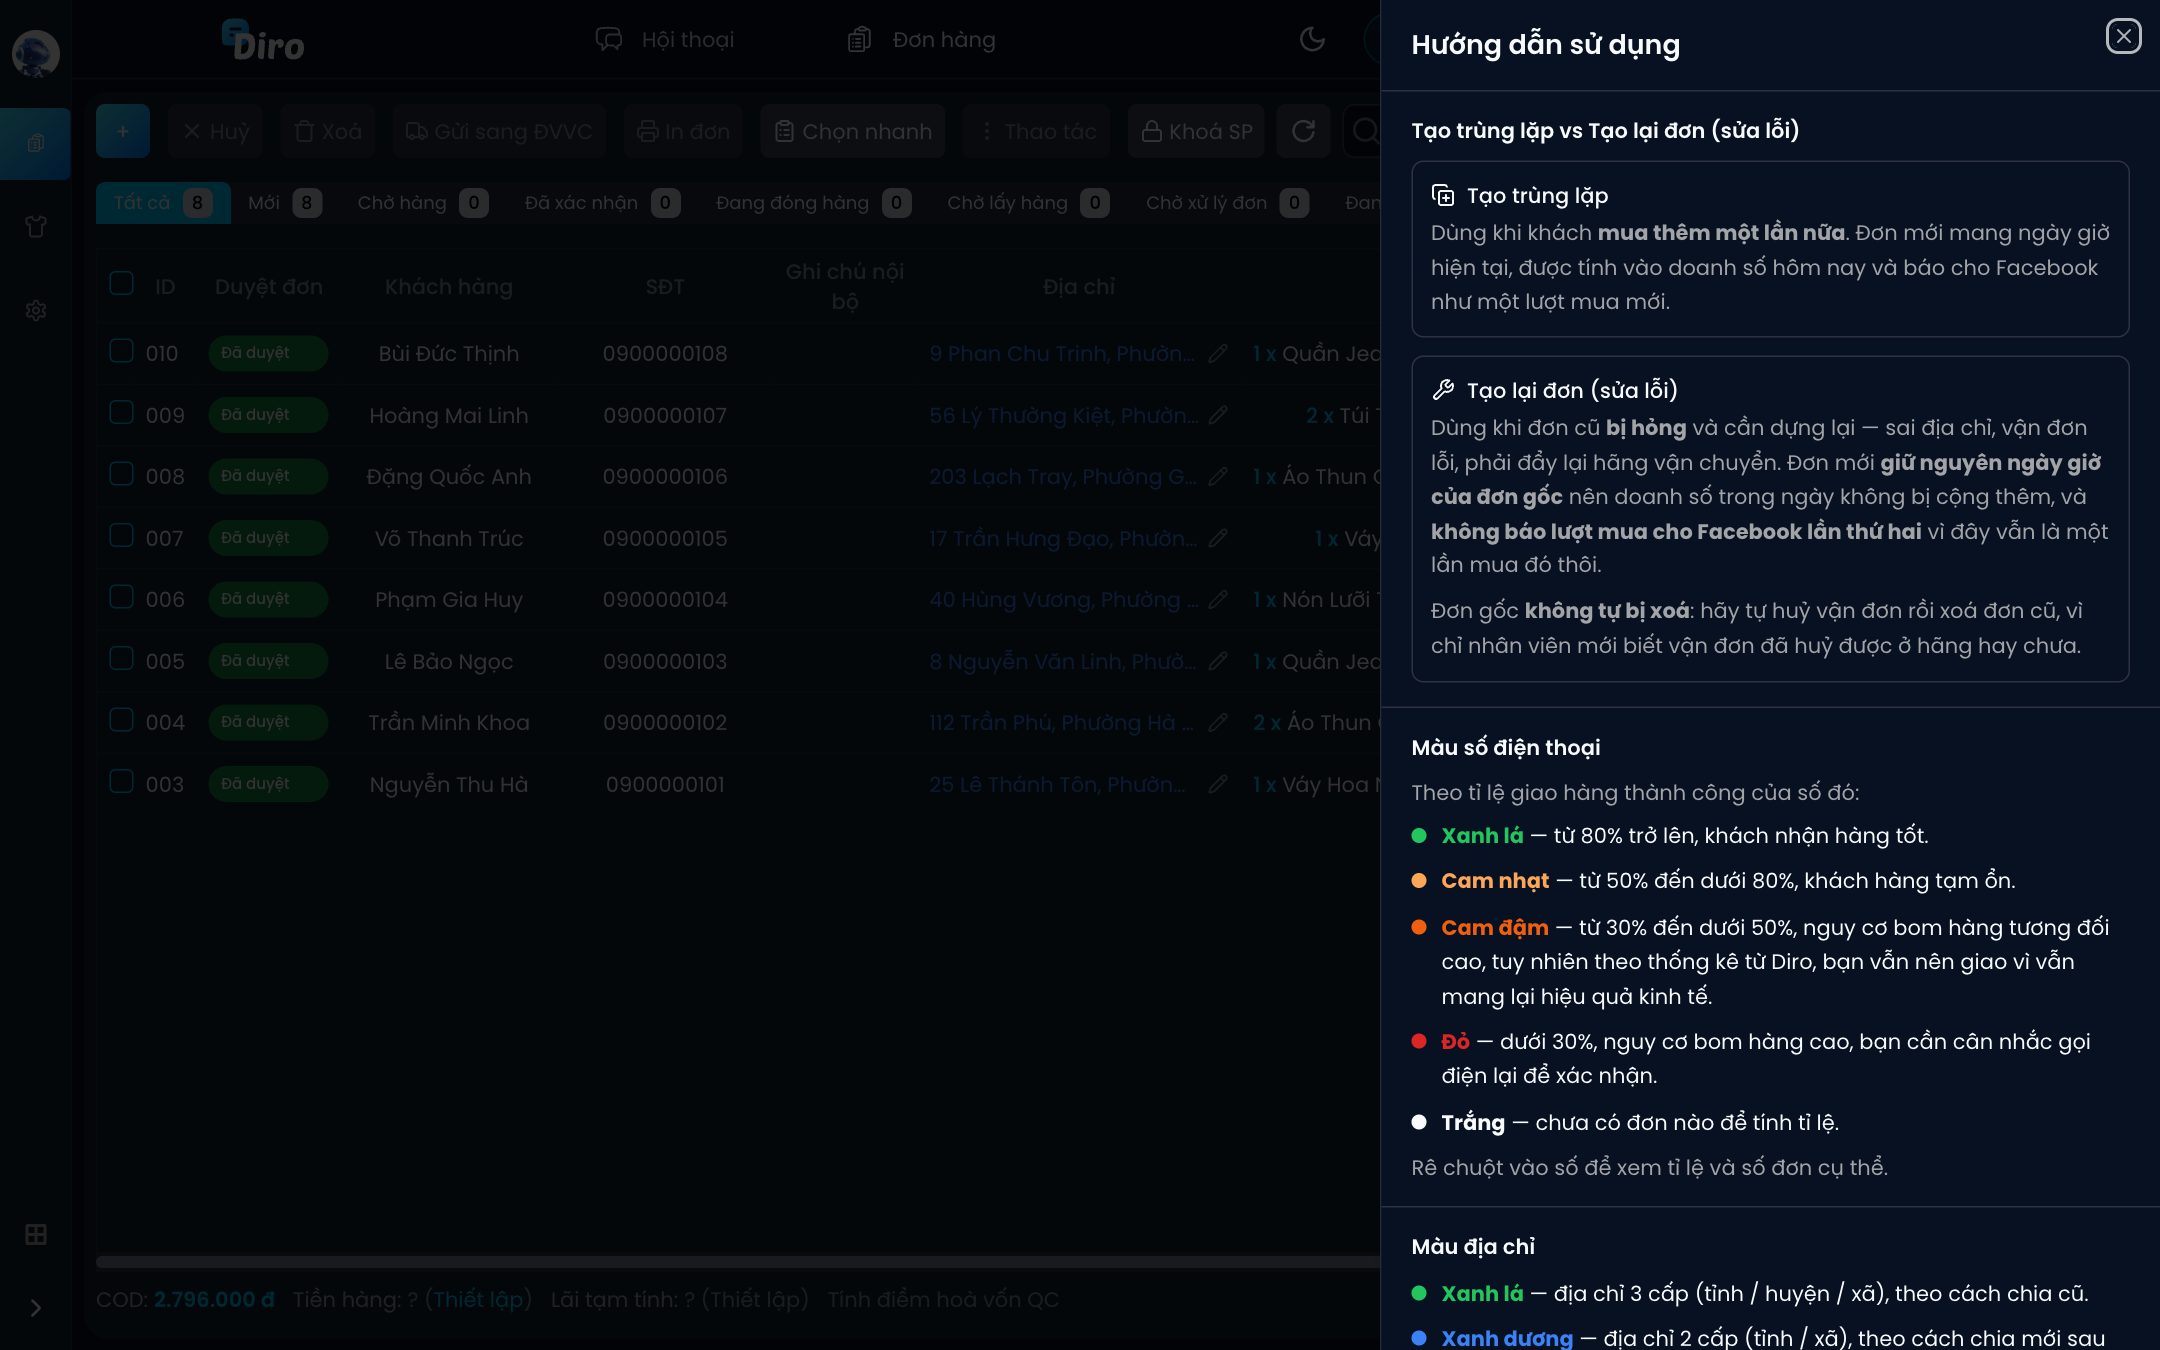Viewport: 2160px width, 1350px height.
Task: Click the Xoá button
Action: pos(328,131)
